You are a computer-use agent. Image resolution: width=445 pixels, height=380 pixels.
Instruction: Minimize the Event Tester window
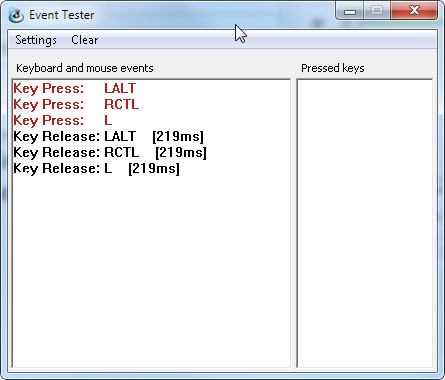click(x=350, y=11)
